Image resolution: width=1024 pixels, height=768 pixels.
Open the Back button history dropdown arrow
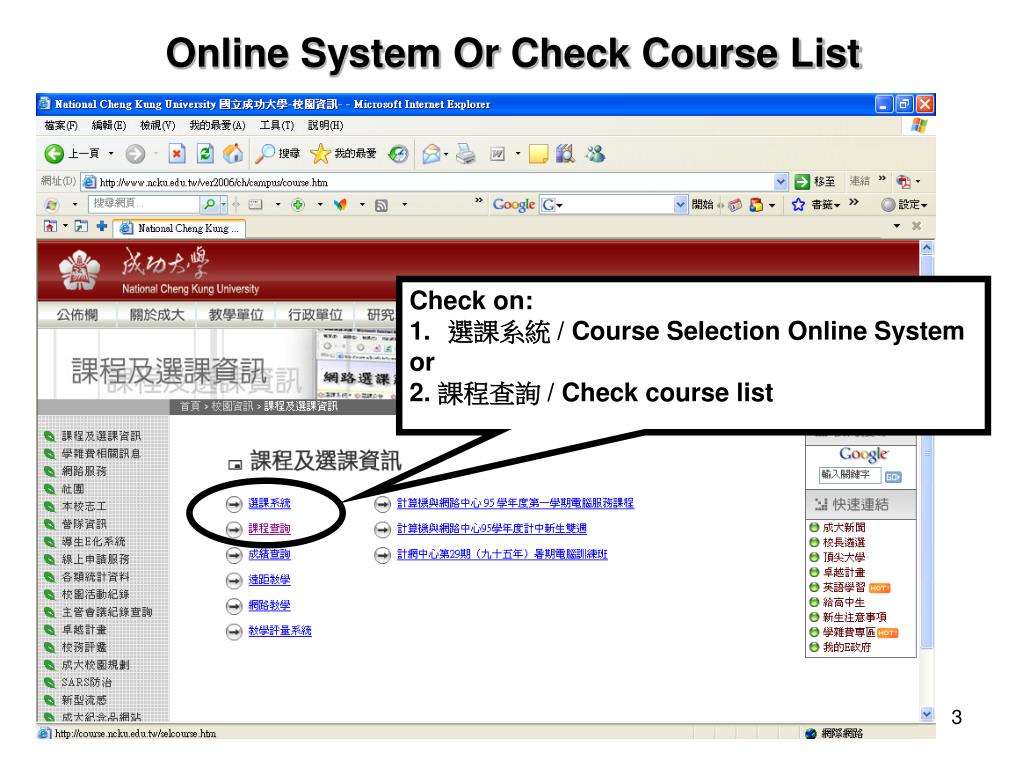111,153
